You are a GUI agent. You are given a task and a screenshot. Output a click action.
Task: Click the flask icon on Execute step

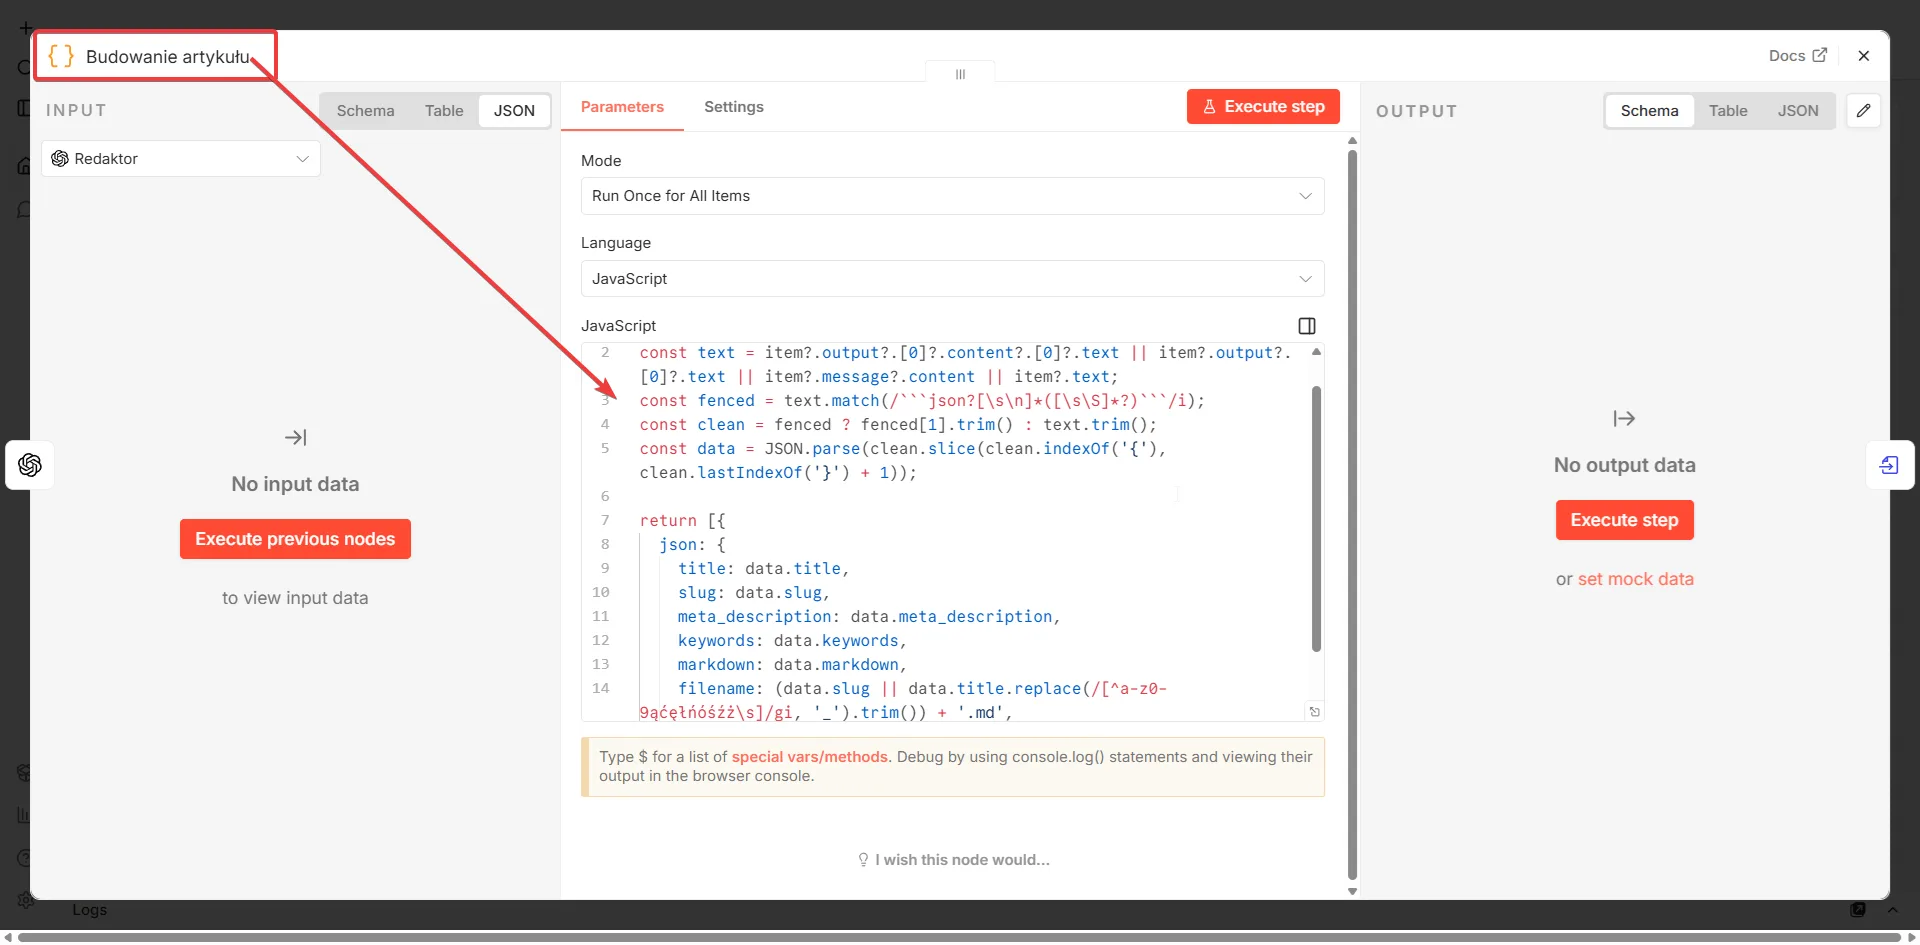click(x=1209, y=107)
